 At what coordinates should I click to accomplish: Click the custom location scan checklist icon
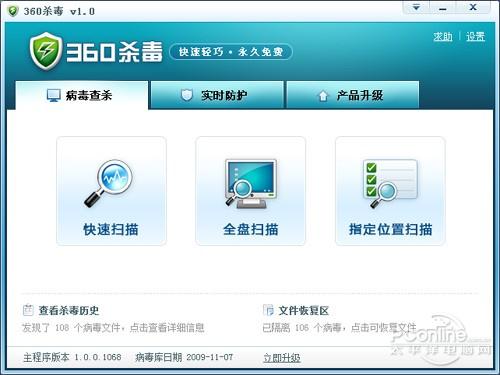click(390, 184)
